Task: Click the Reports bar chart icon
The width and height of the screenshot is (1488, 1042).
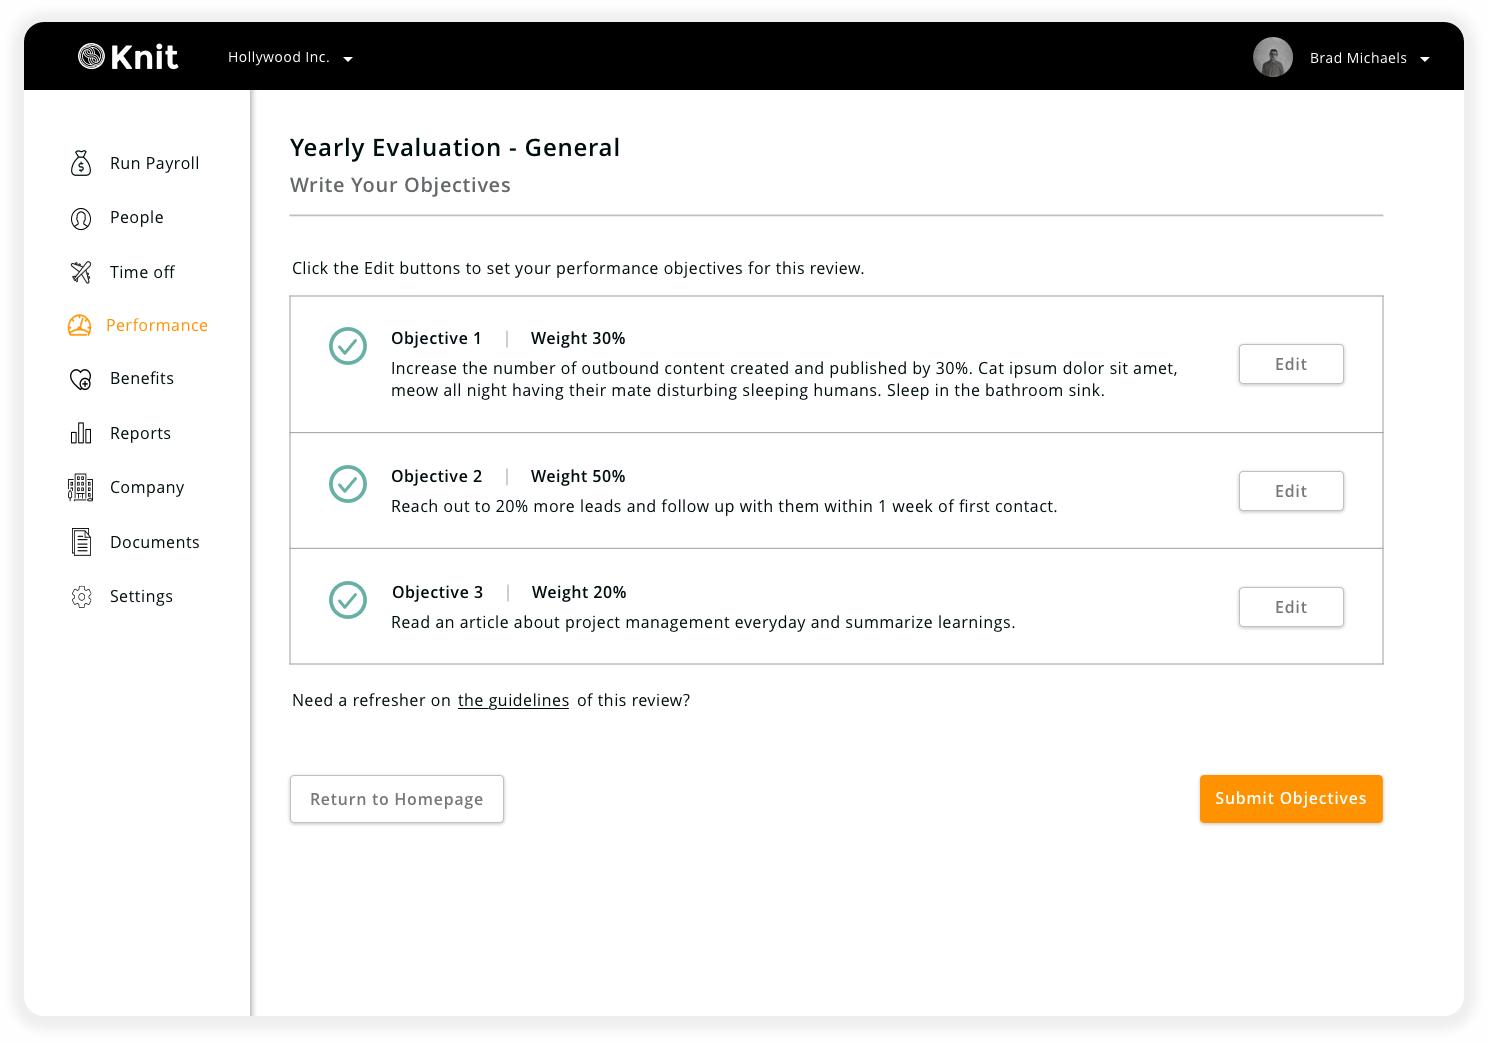Action: pyautogui.click(x=81, y=433)
